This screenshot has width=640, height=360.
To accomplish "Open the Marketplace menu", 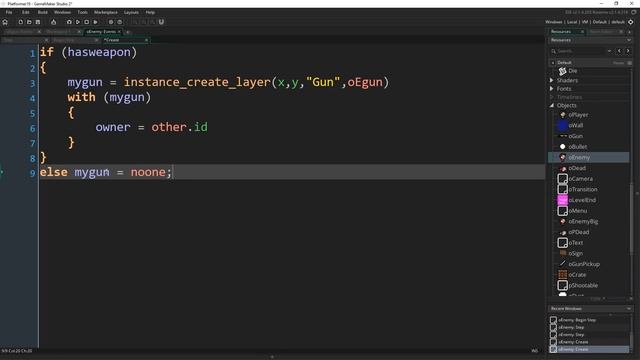I will click(106, 12).
